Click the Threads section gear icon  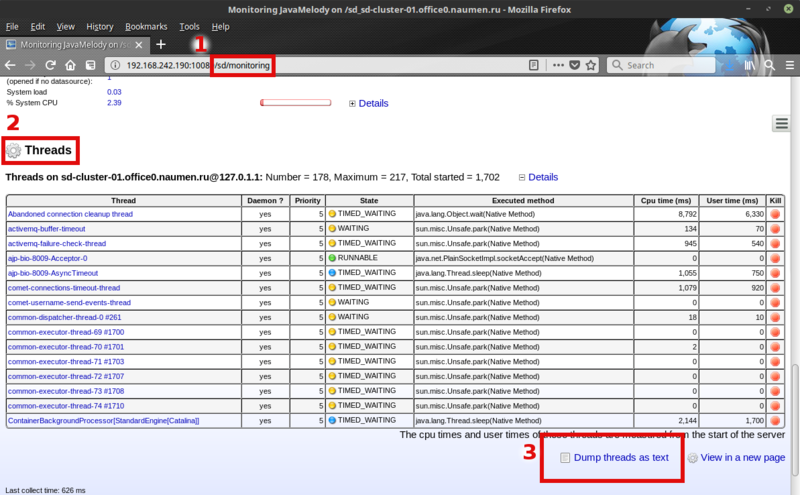14,151
